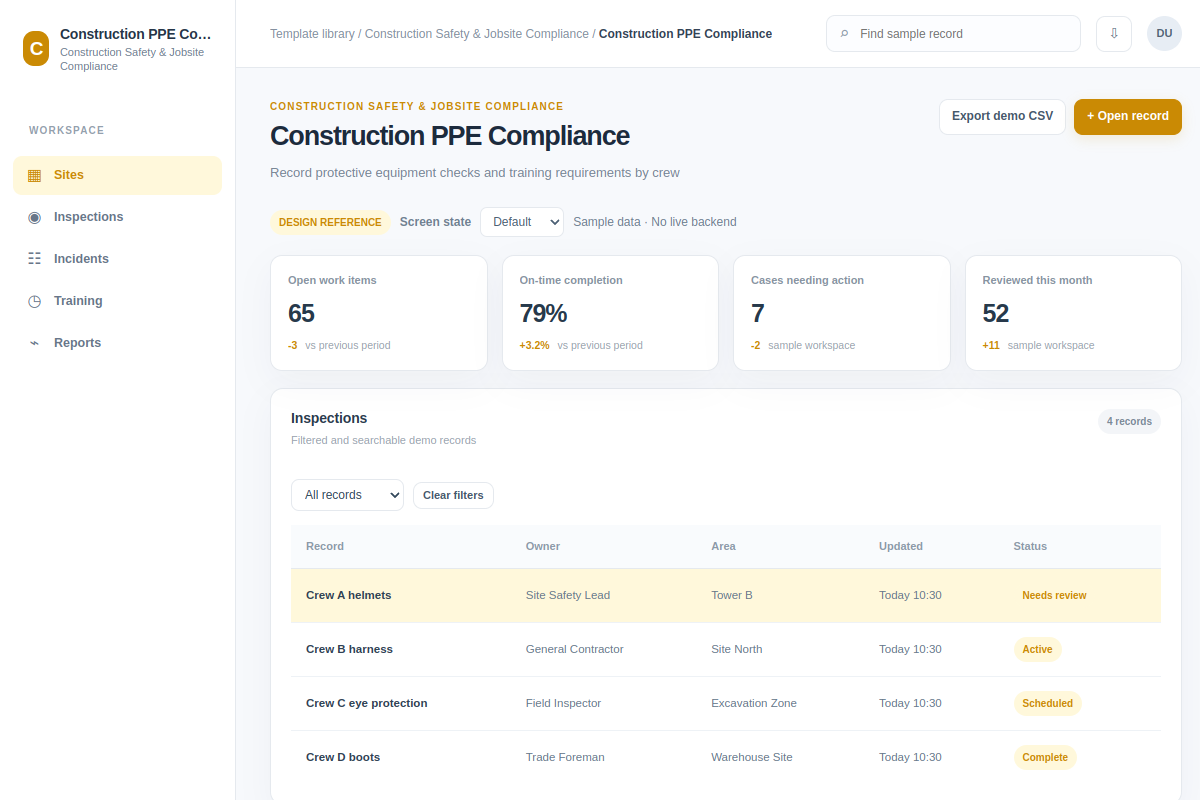
Task: Open the Reports section
Action: 117,343
